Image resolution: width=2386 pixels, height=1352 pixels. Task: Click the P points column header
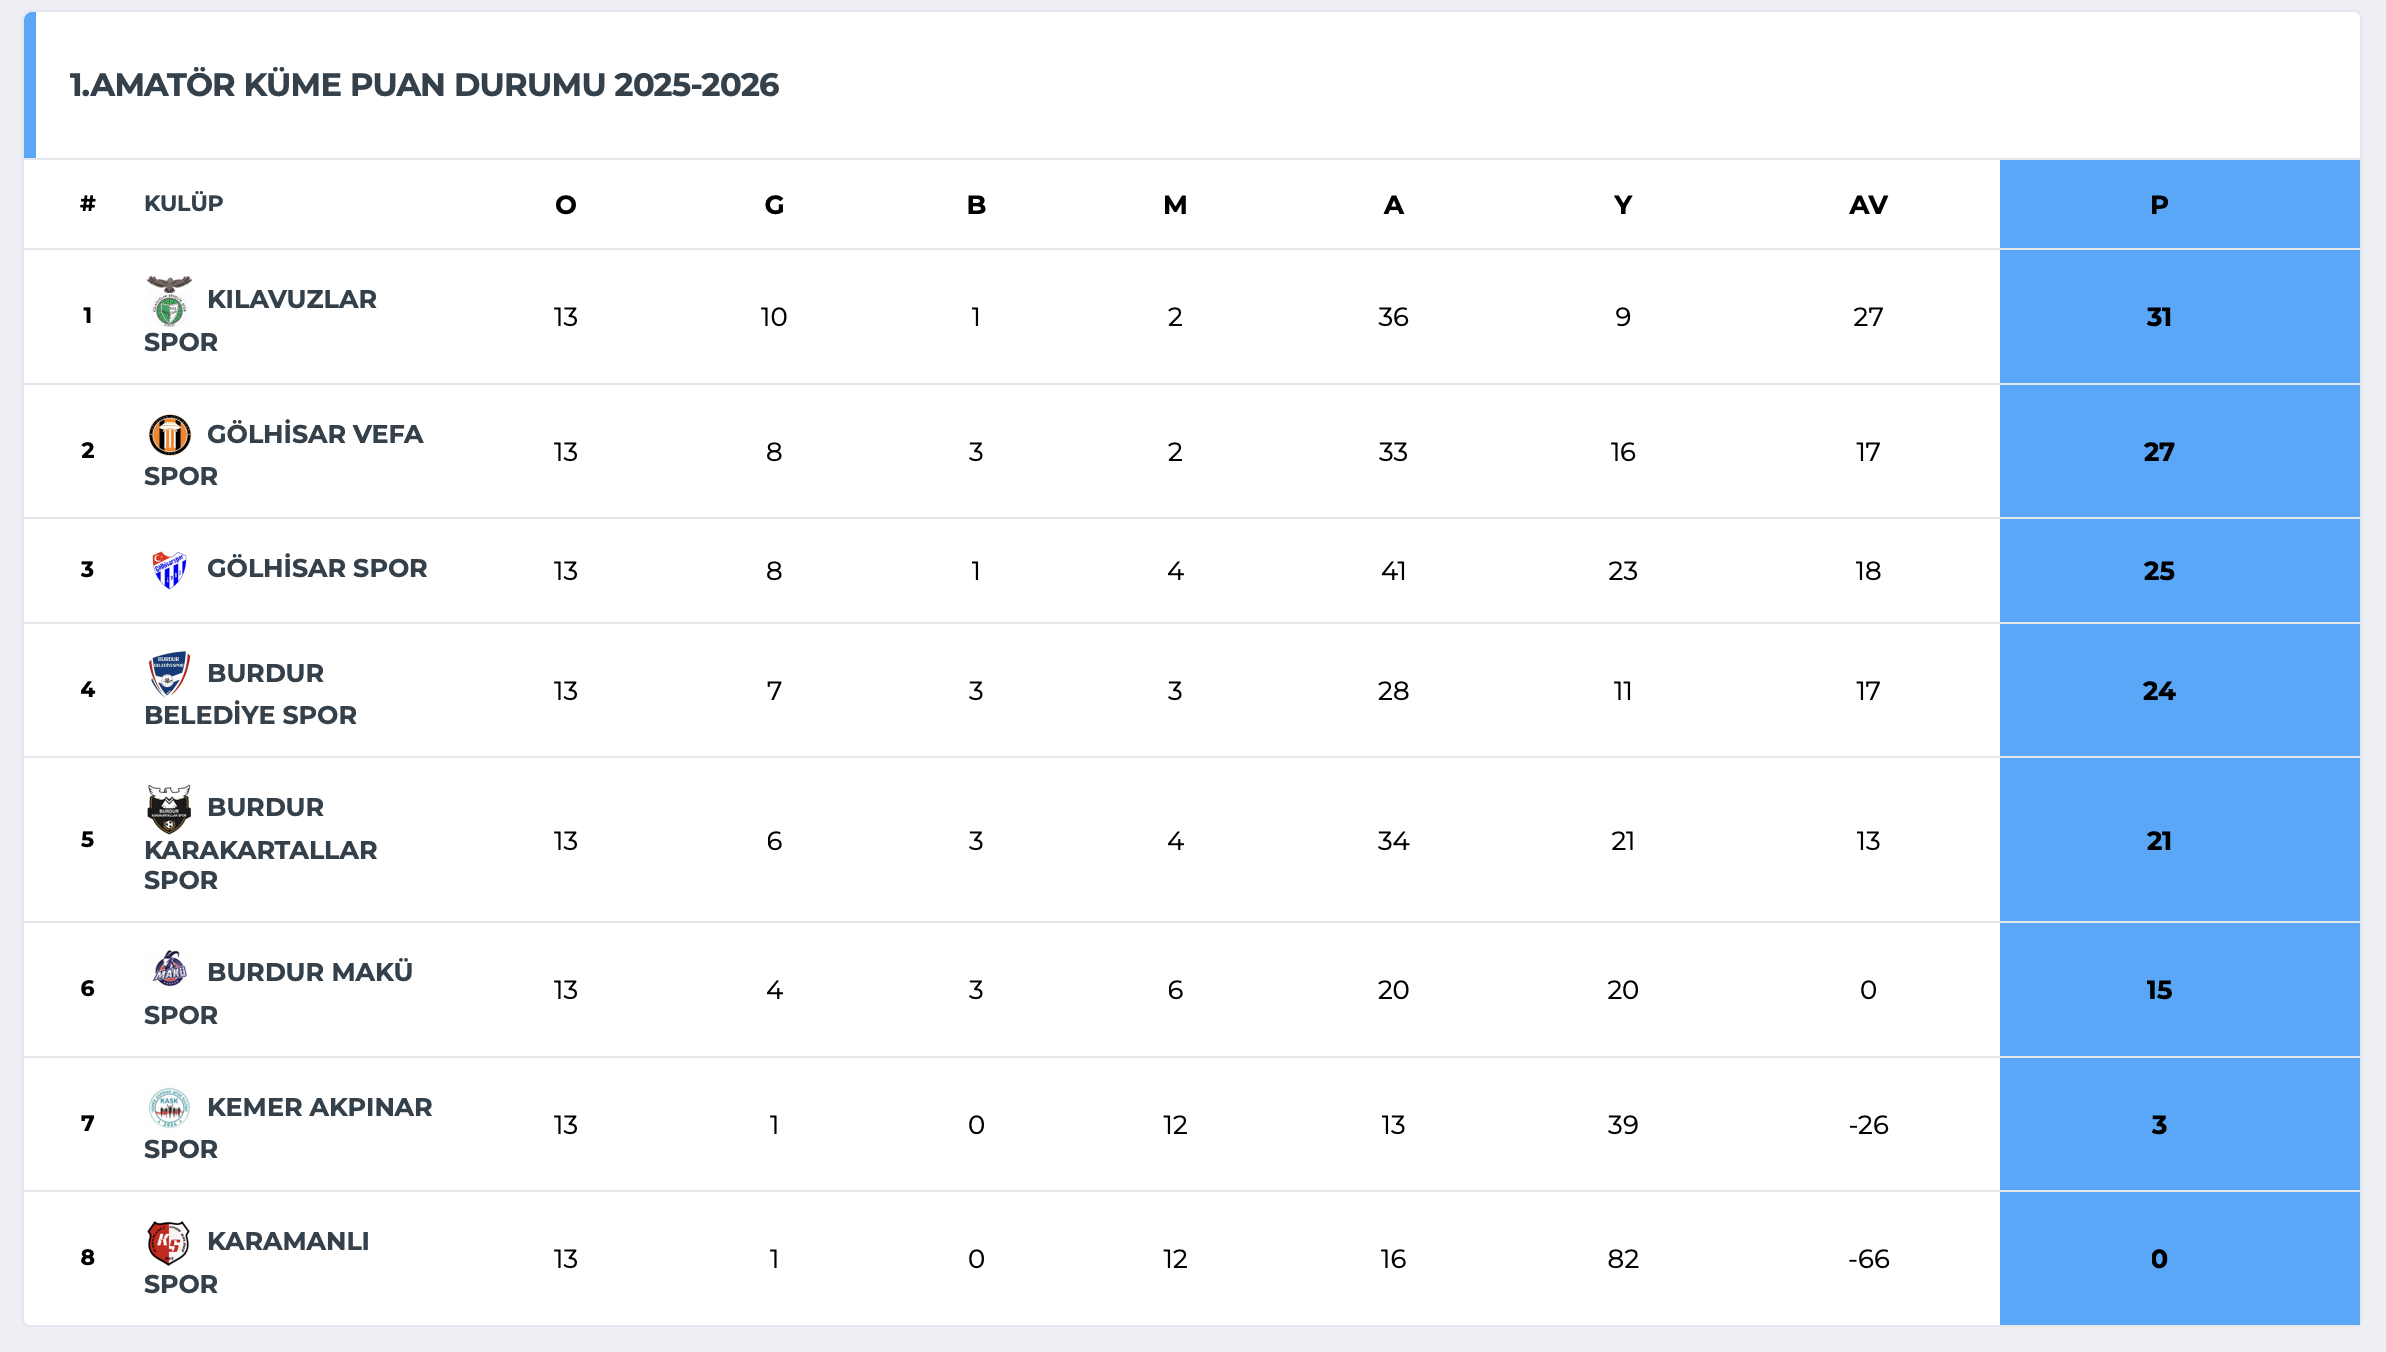pyautogui.click(x=2159, y=205)
